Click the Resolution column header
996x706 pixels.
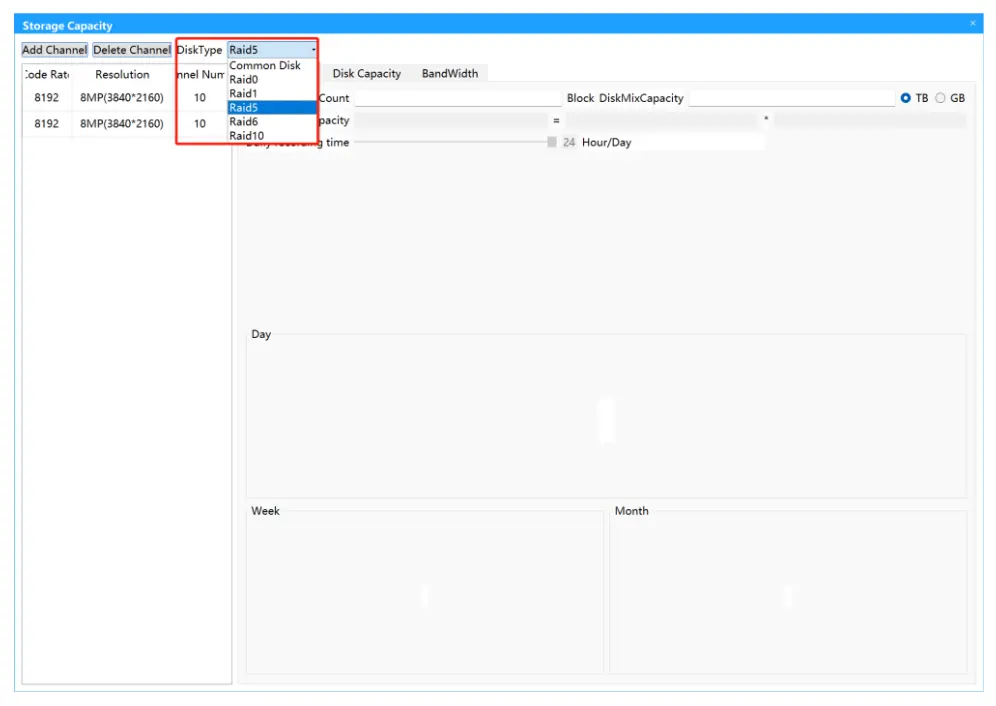tap(122, 74)
